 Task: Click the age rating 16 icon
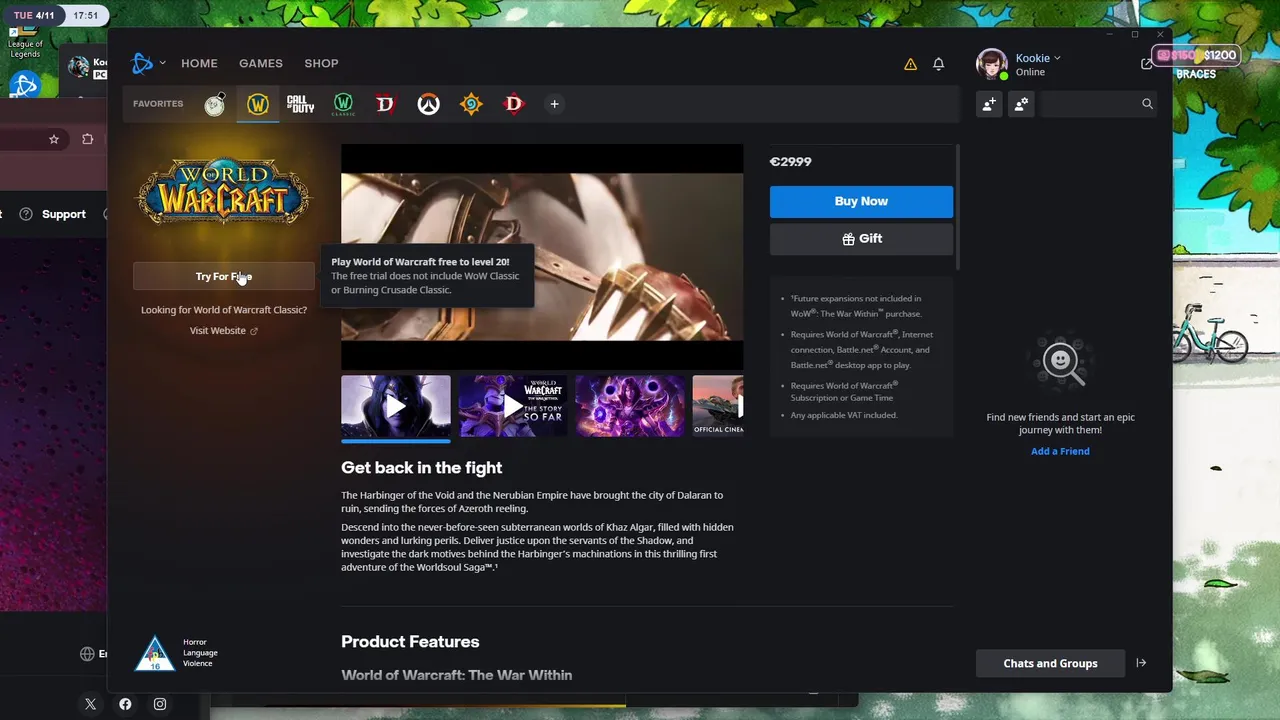click(x=154, y=653)
